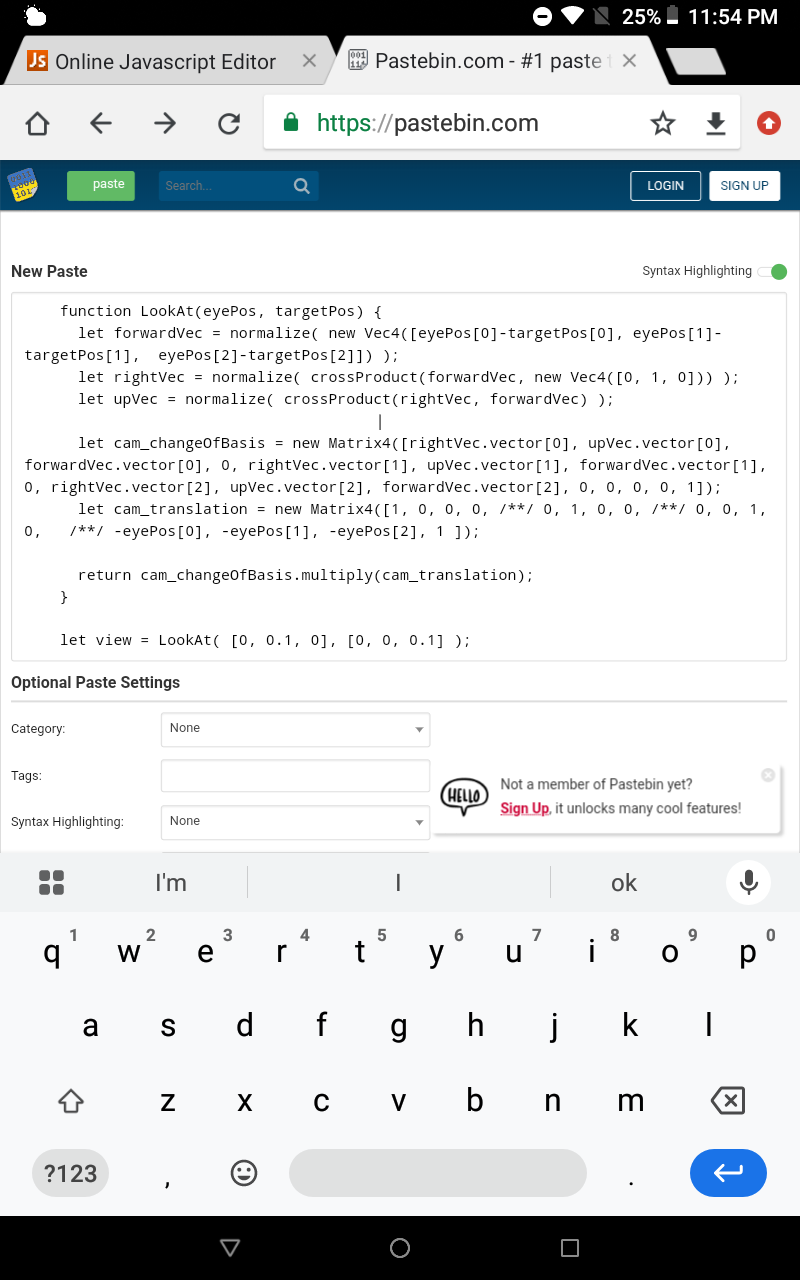This screenshot has height=1280, width=800.
Task: Click inside the Tags input field
Action: coord(295,776)
